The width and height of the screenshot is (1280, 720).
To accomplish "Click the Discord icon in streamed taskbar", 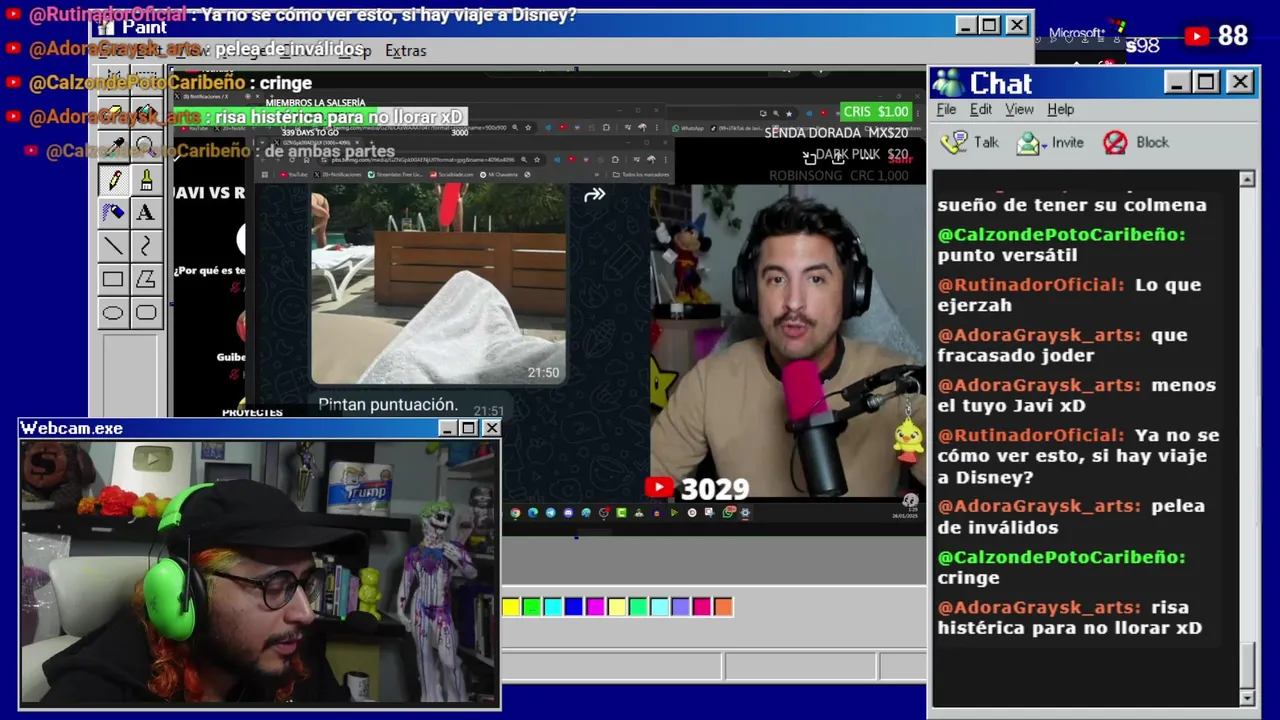I will click(x=568, y=513).
